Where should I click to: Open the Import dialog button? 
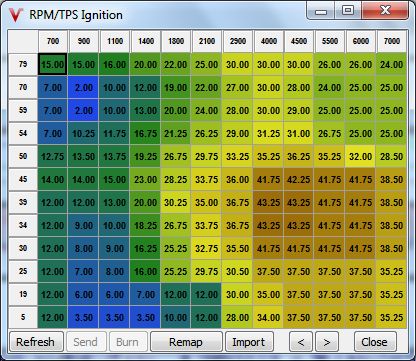249,342
